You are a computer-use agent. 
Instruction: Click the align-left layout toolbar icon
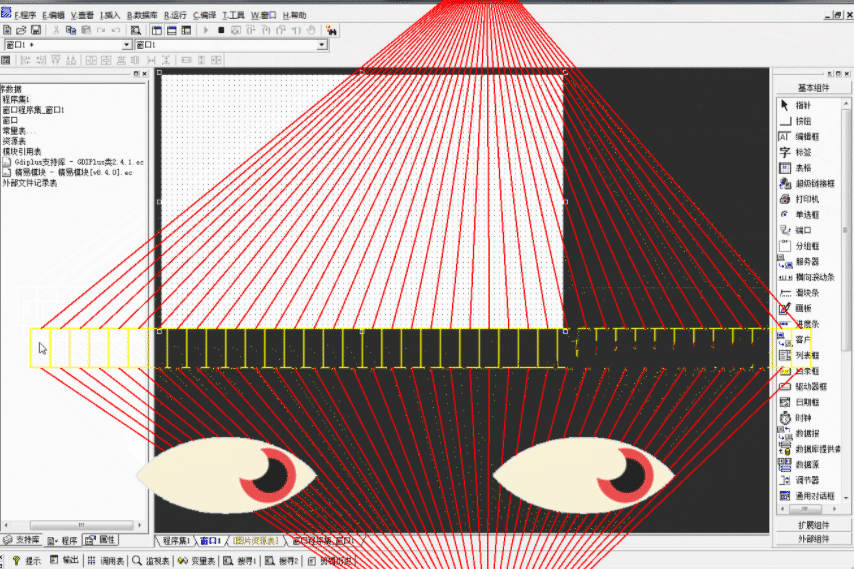tap(26, 60)
